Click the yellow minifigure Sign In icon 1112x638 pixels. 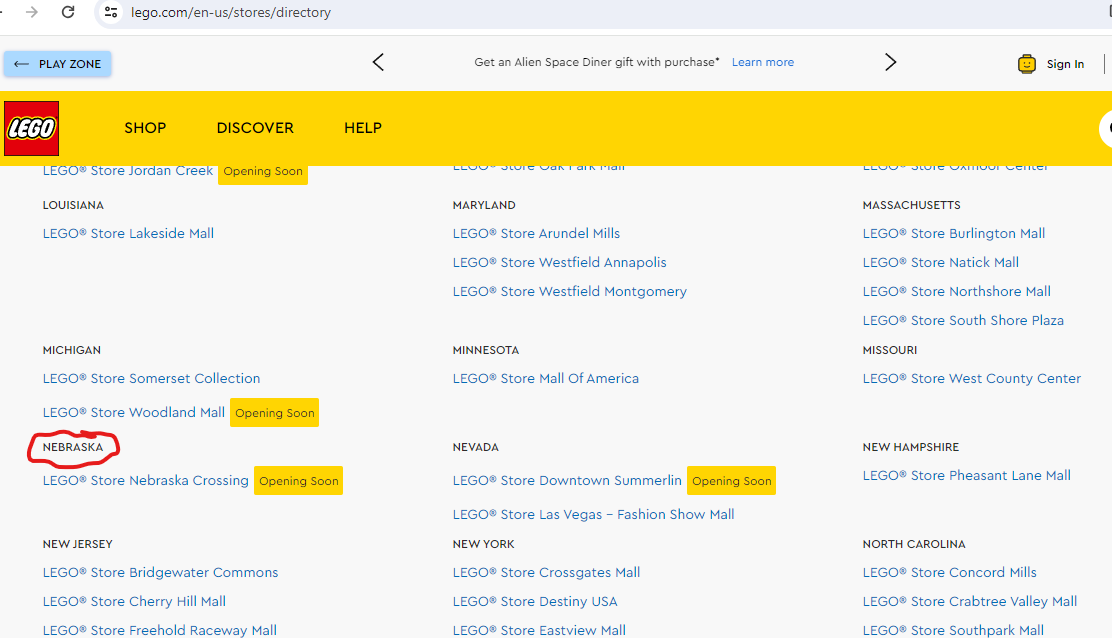point(1026,64)
